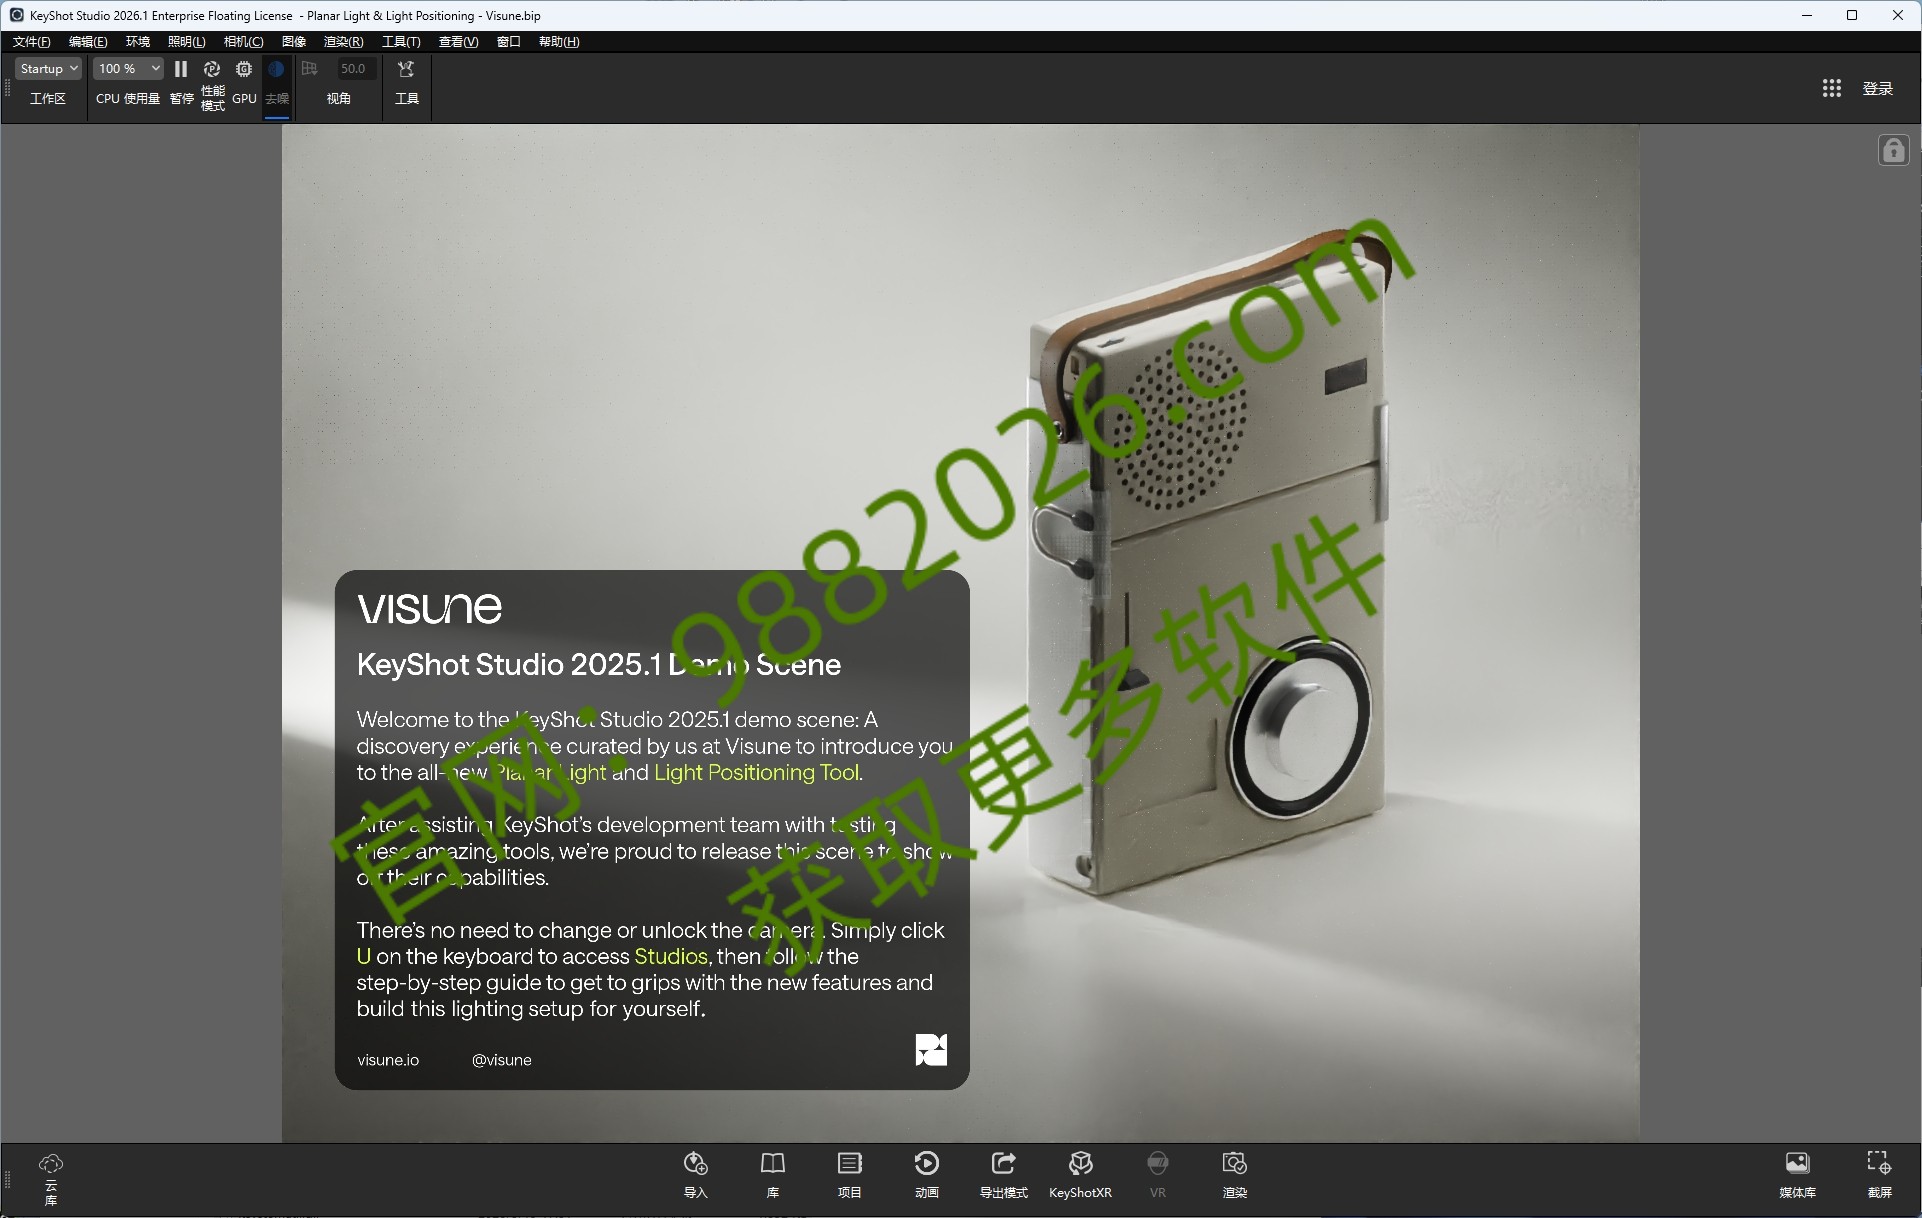Click the 50.0 field of view input
The height and width of the screenshot is (1218, 1922).
pos(354,69)
